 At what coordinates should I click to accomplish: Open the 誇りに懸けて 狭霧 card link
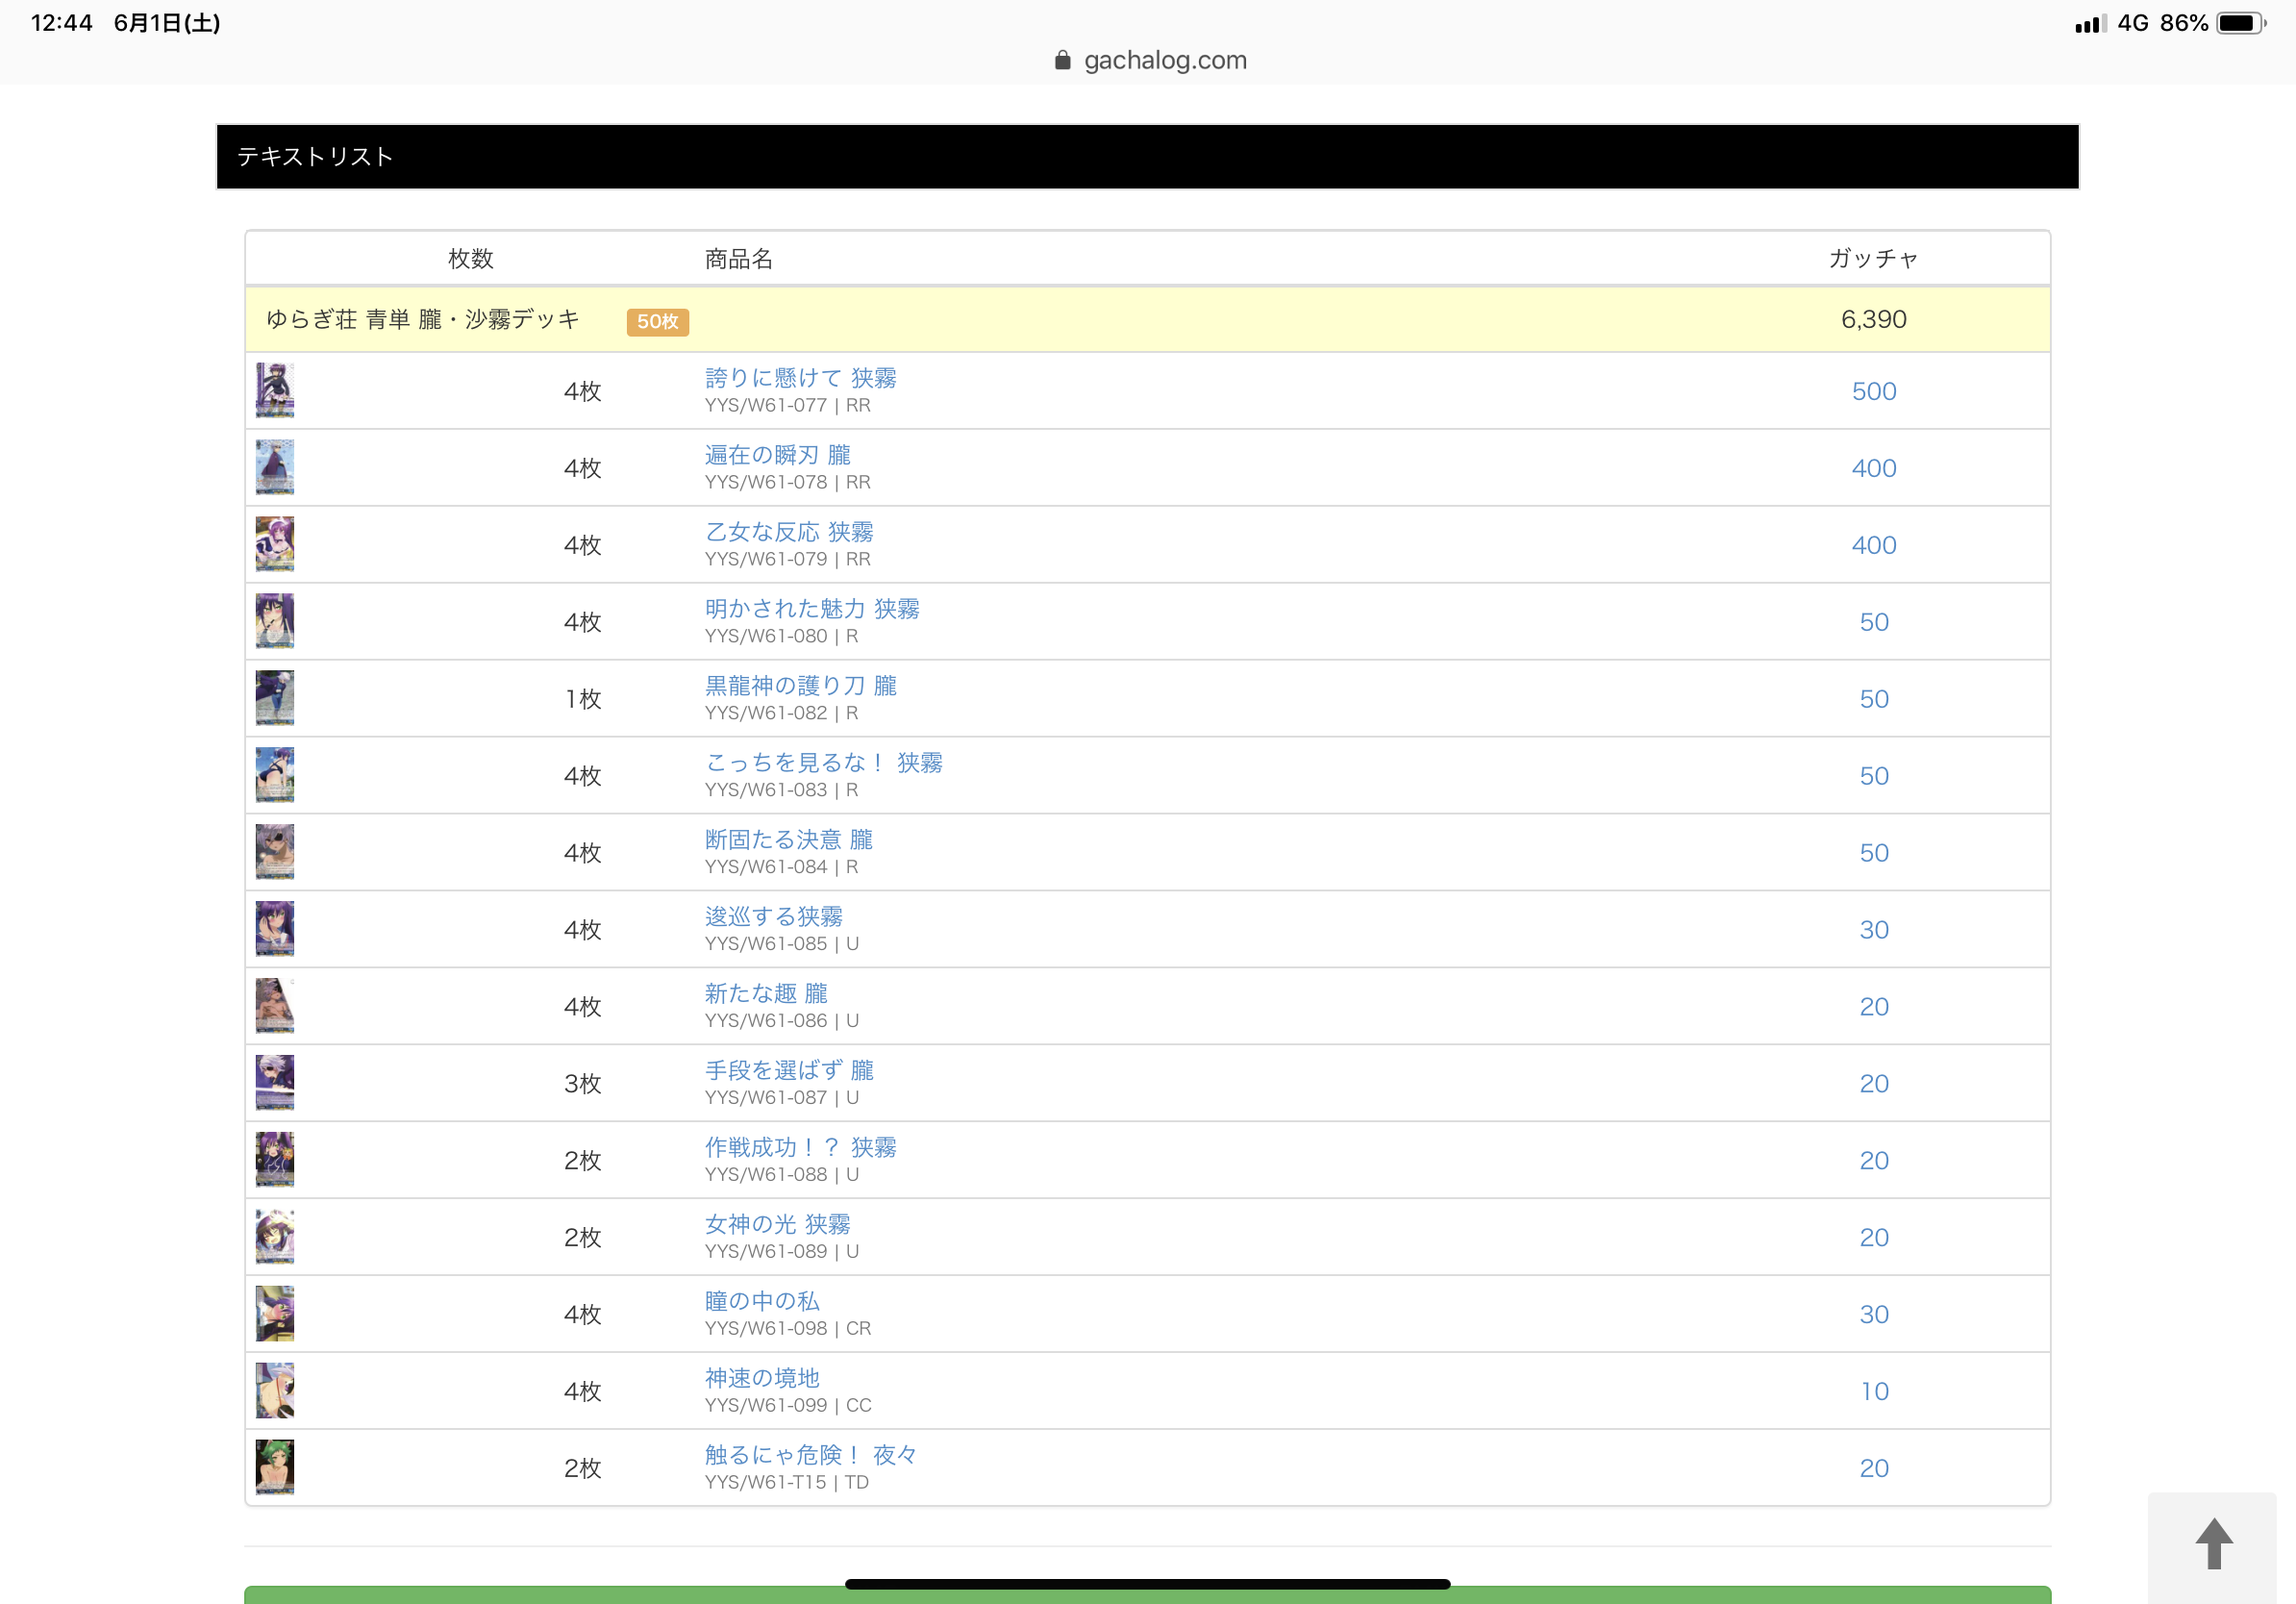(x=801, y=378)
